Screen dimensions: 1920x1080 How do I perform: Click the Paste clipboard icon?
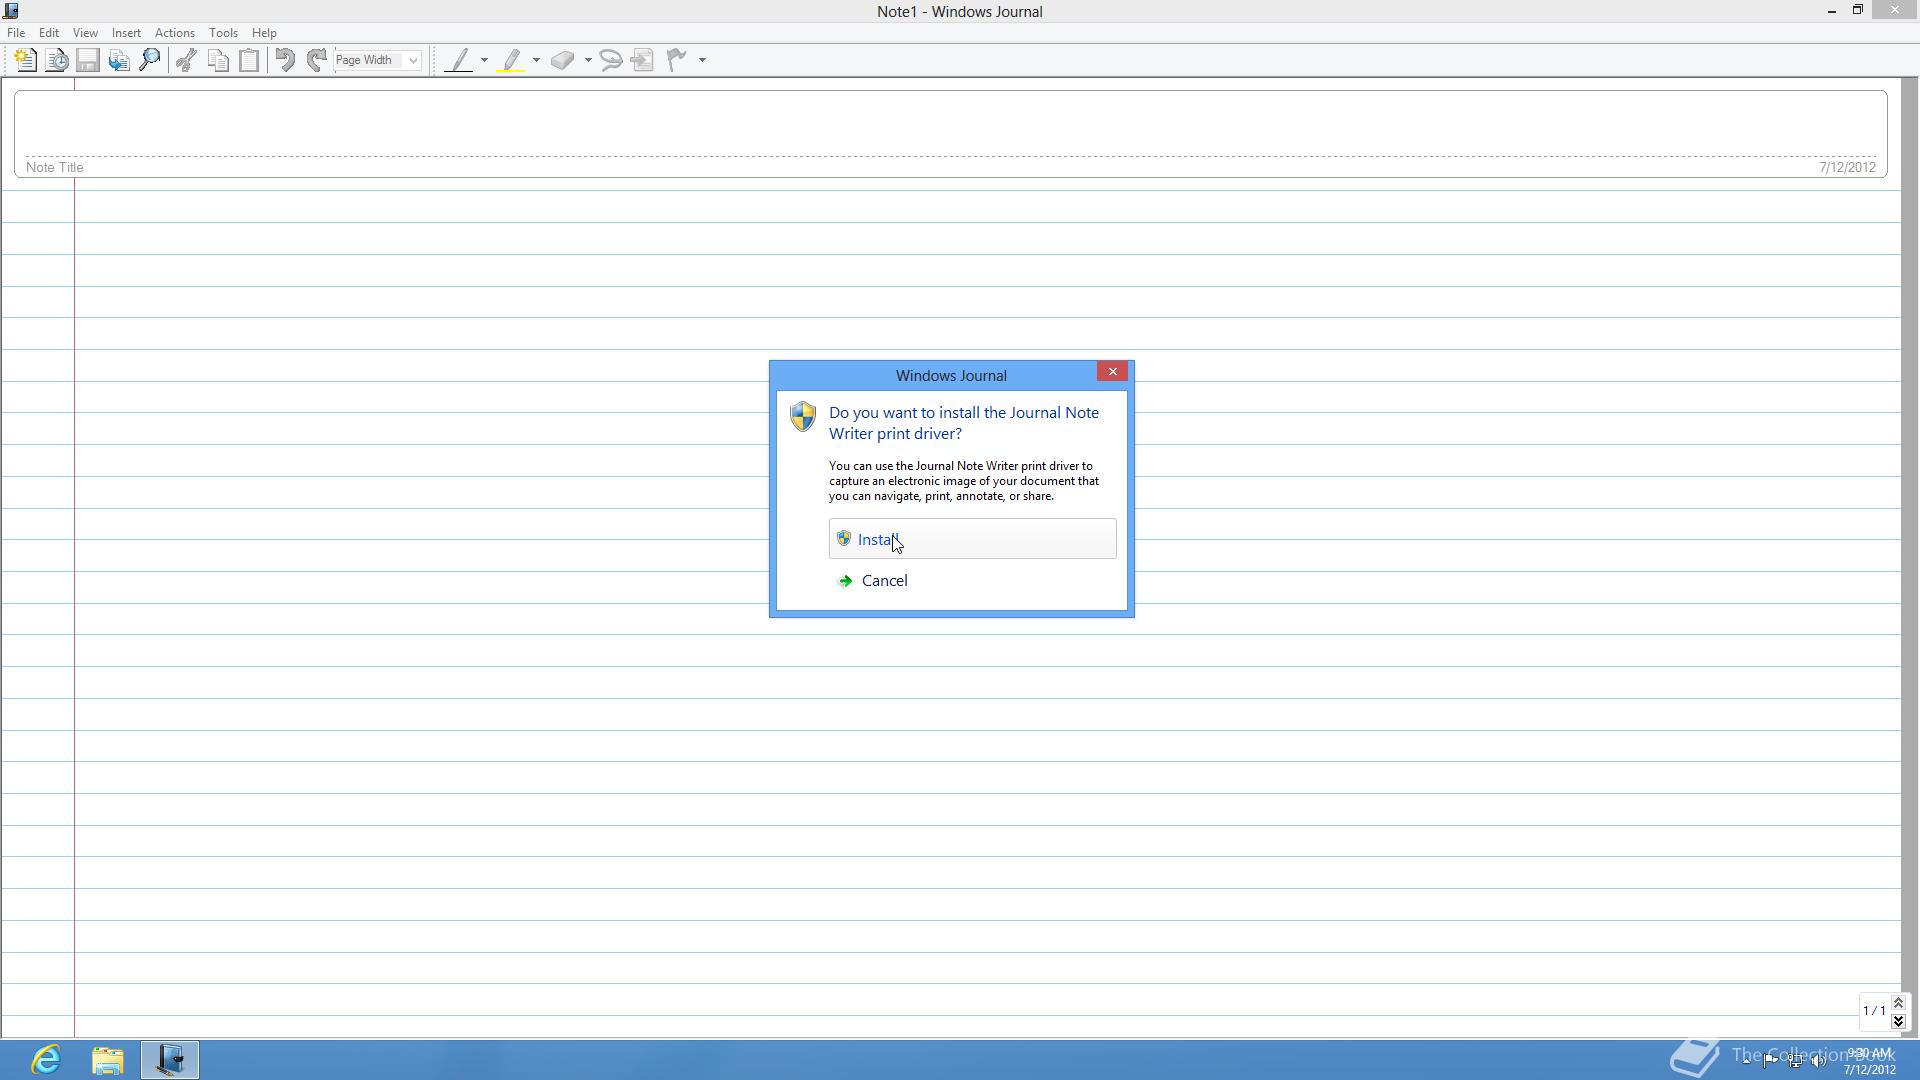click(x=249, y=60)
